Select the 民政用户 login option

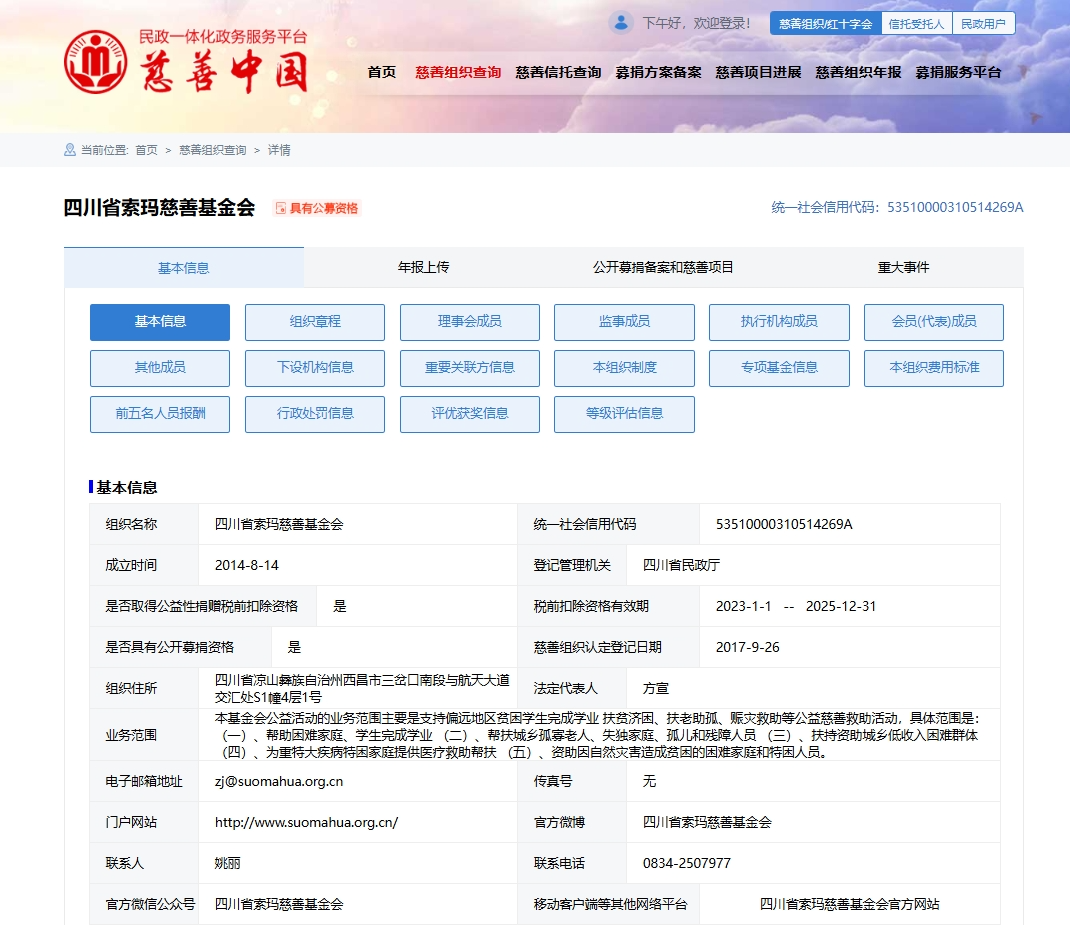pos(983,23)
